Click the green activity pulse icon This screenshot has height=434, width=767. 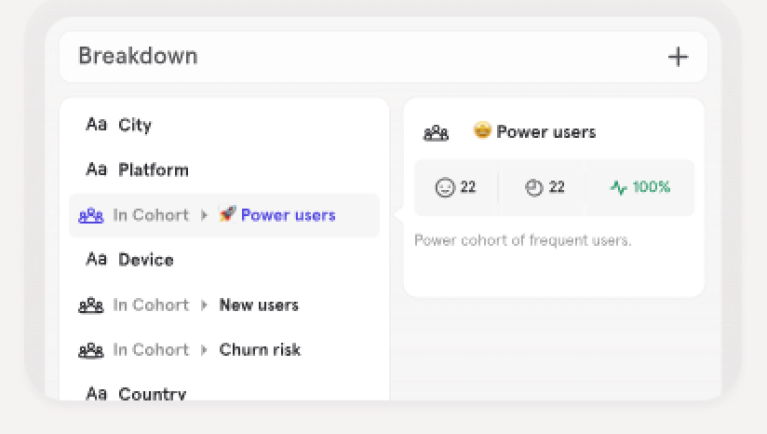(x=619, y=187)
